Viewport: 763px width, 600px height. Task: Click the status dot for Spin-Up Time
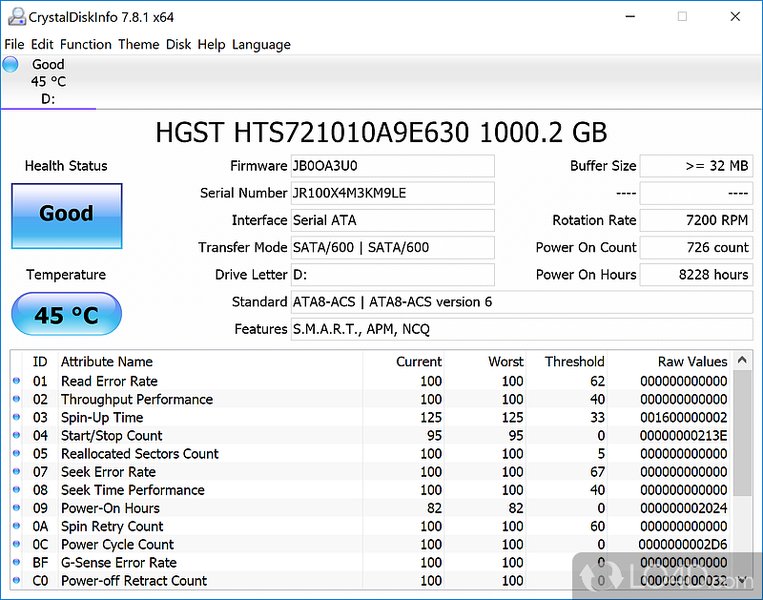tap(16, 417)
